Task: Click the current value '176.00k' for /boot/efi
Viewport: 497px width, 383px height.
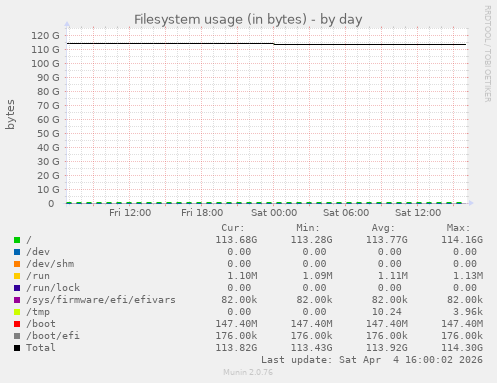Action: click(236, 336)
